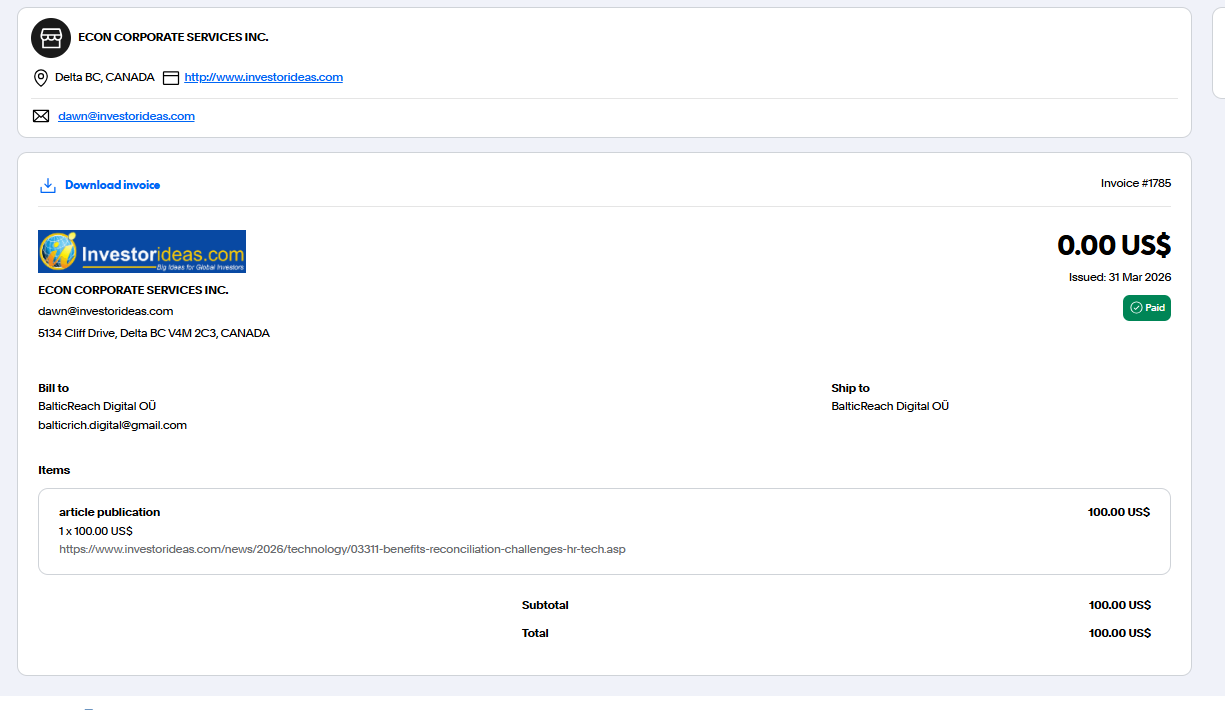Viewport: 1225px width, 710px height.
Task: Select the Invoice #1785 label
Action: point(1136,184)
